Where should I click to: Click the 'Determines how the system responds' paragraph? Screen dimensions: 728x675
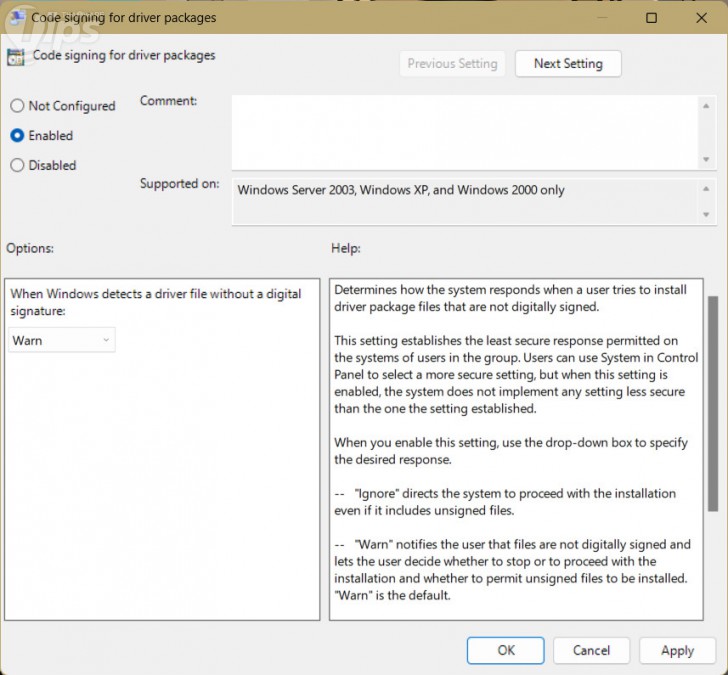click(x=510, y=298)
